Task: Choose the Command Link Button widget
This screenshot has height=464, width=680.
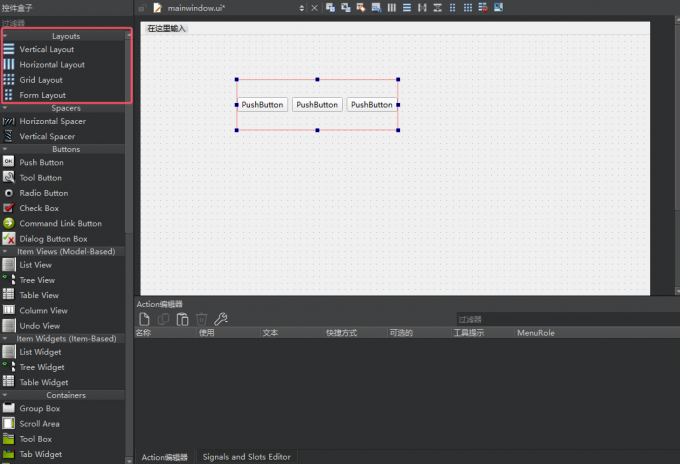Action: (x=60, y=224)
